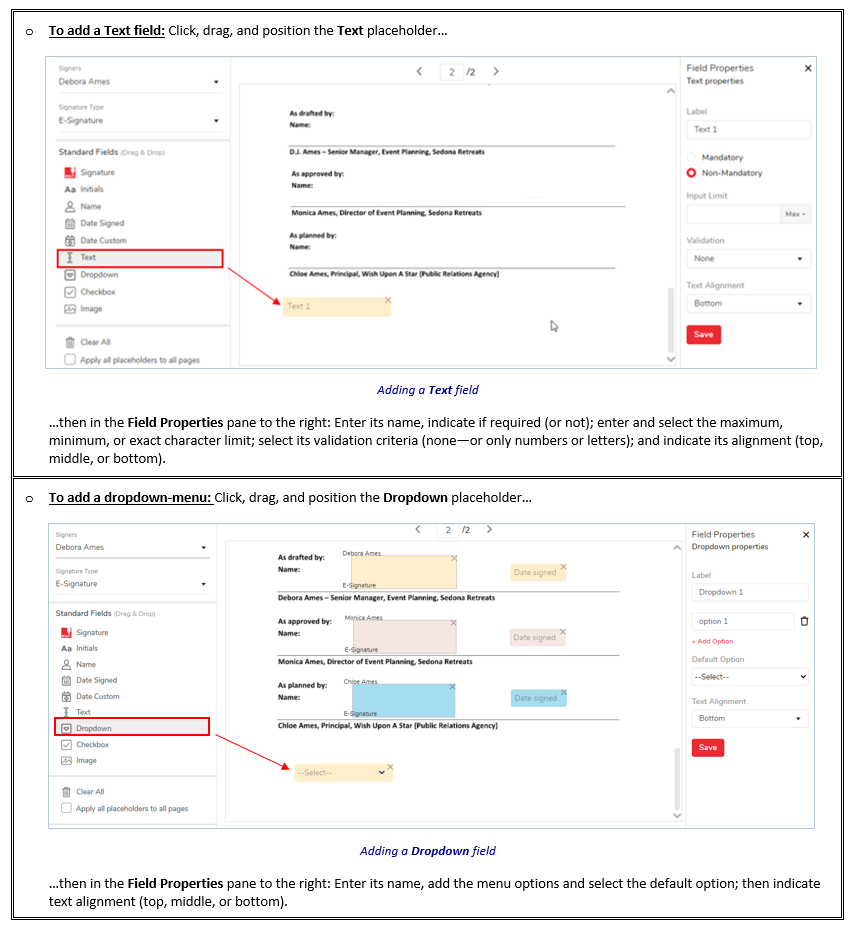The height and width of the screenshot is (932, 852).
Task: Remove the --Select-- placeholder with its X
Action: (x=390, y=767)
